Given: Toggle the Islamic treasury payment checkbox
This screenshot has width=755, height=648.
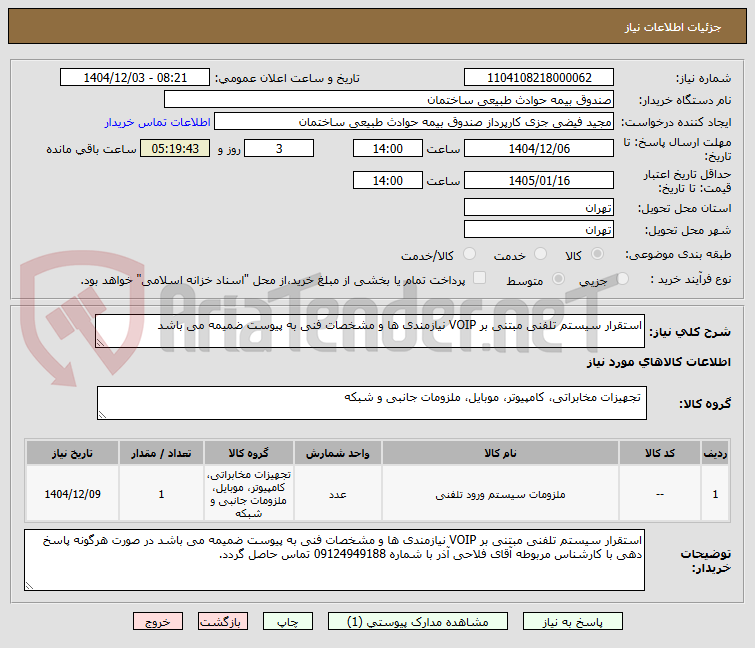Looking at the screenshot, I should 479,278.
